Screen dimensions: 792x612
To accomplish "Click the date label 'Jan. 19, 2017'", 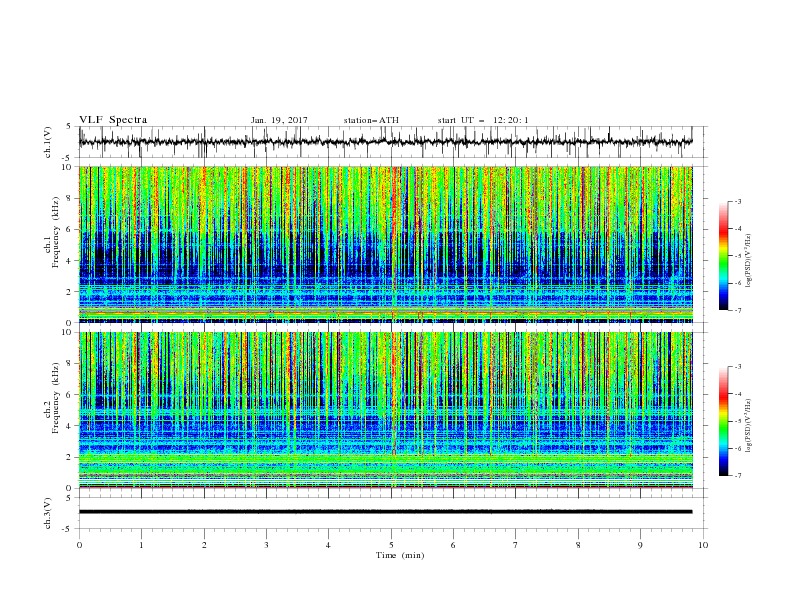I will 279,120.
